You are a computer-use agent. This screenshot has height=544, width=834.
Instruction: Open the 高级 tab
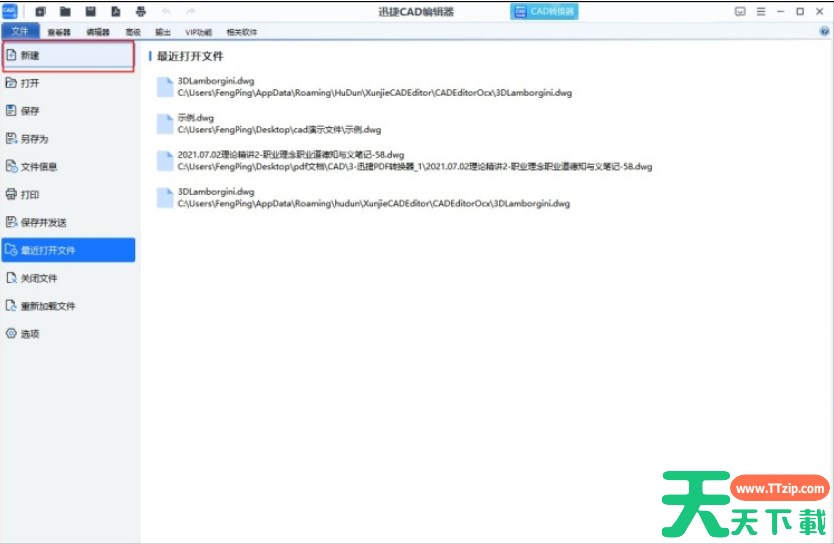coord(133,32)
